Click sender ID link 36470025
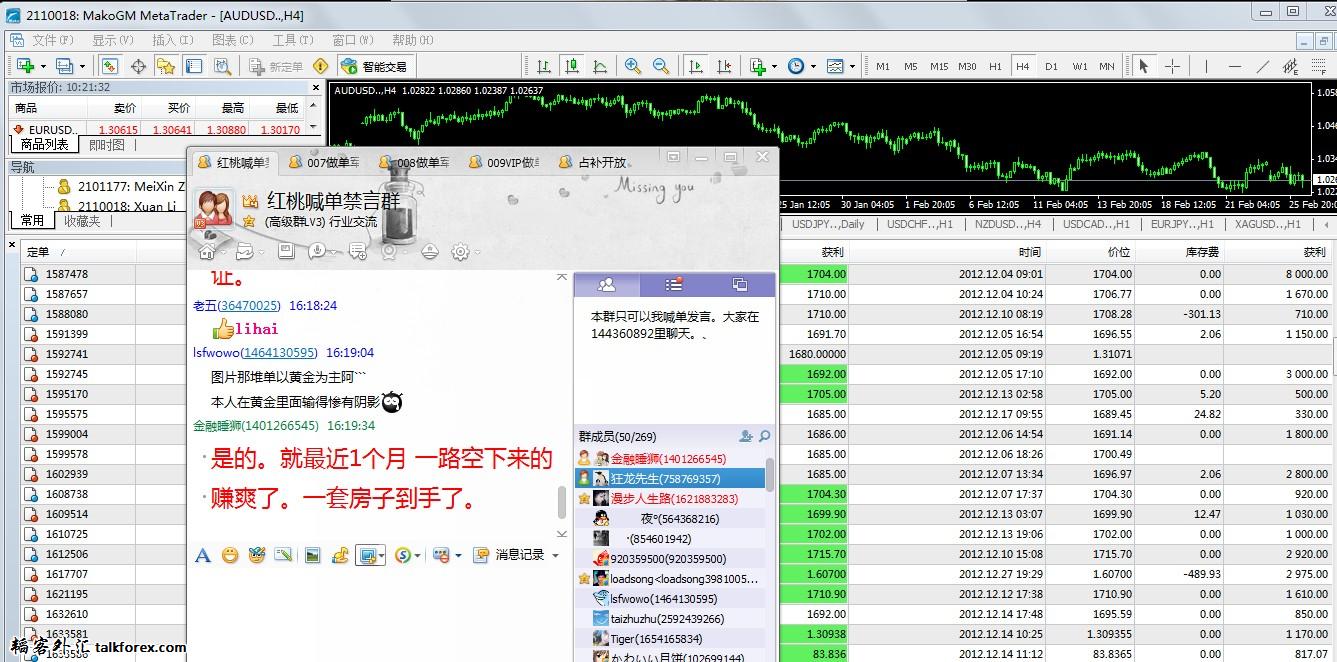1337x662 pixels. [x=249, y=305]
